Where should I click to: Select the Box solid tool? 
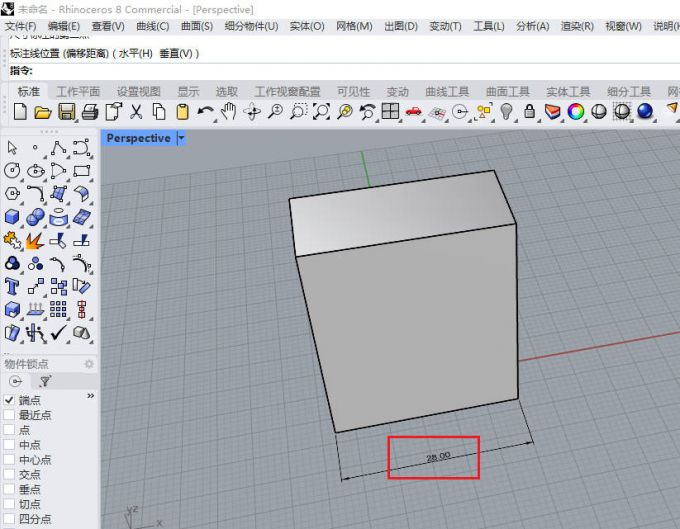click(12, 217)
